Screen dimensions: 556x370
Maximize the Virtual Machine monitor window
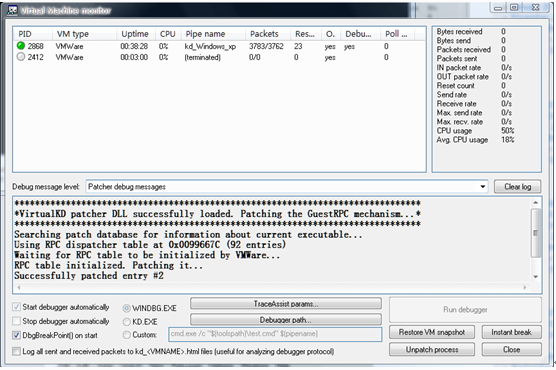(x=514, y=7)
